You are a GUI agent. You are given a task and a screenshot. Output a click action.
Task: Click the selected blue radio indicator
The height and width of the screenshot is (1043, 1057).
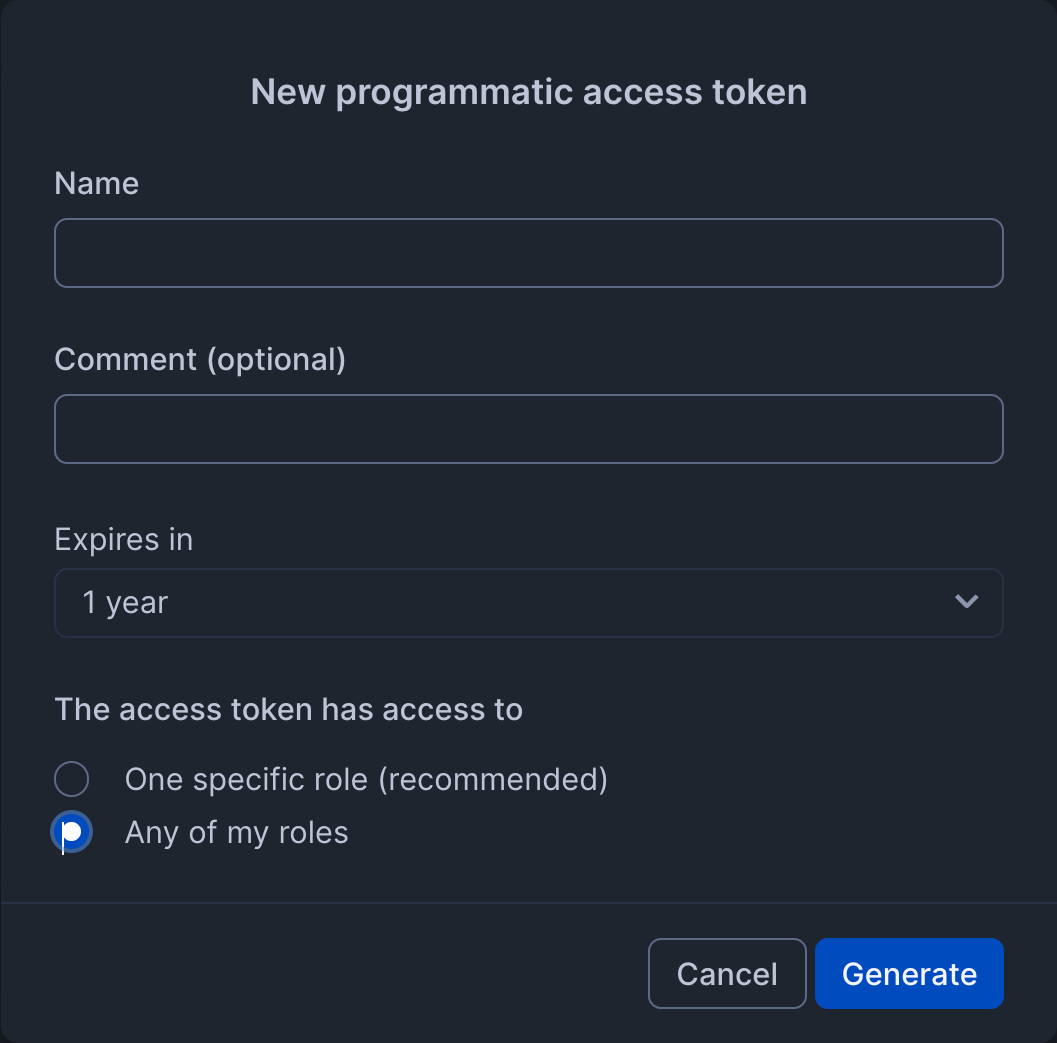[71, 831]
